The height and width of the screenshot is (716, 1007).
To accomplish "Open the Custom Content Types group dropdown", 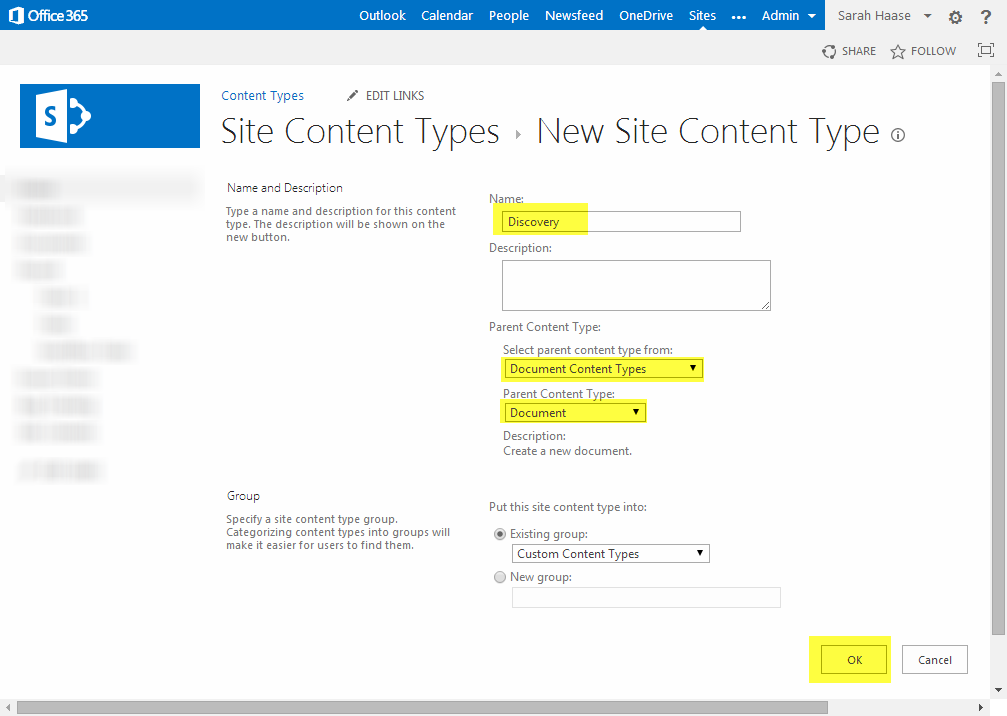I will coord(610,553).
